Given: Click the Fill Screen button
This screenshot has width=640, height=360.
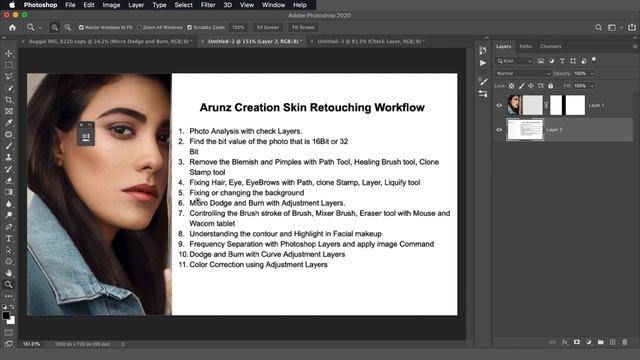Looking at the screenshot, I should pyautogui.click(x=303, y=27).
